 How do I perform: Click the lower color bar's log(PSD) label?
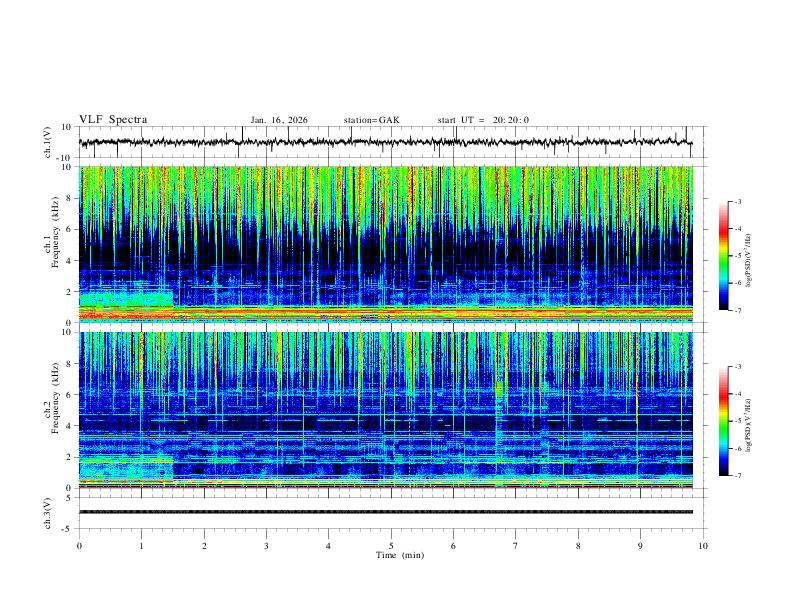coord(748,426)
